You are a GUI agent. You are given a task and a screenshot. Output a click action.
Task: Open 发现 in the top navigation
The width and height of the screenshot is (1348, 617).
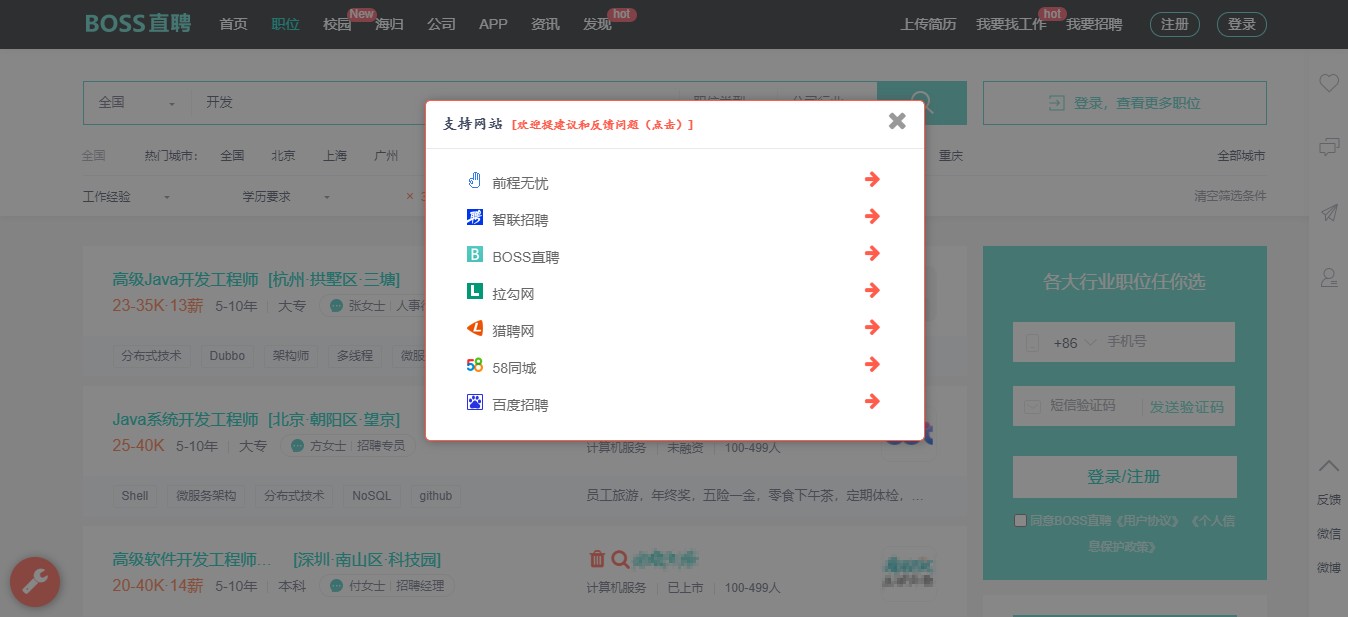(x=597, y=24)
